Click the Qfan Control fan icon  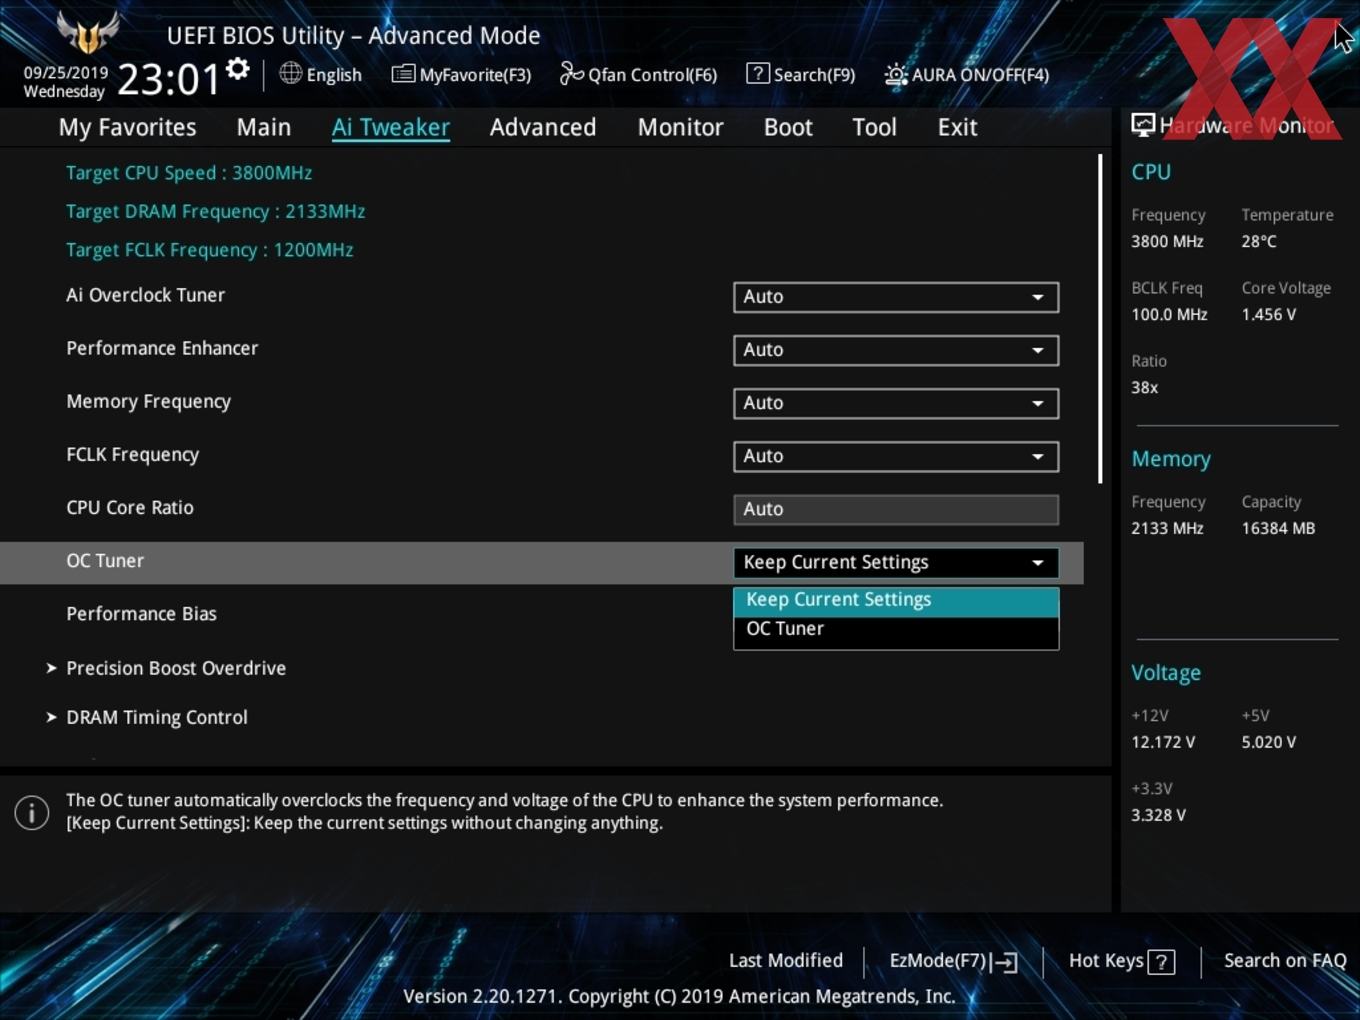click(571, 73)
